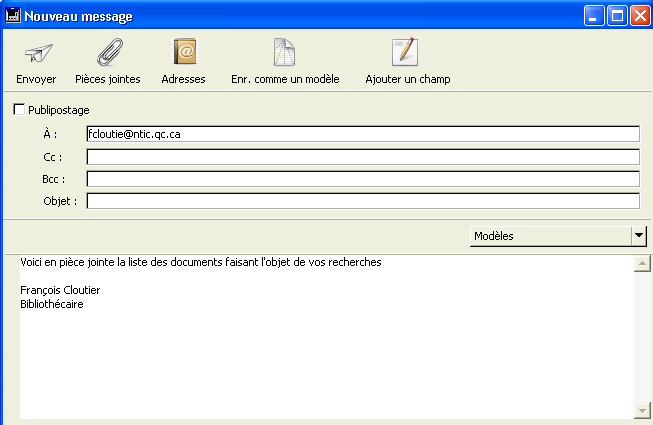Image resolution: width=653 pixels, height=425 pixels.
Task: Open the Adresses address book
Action: point(183,53)
